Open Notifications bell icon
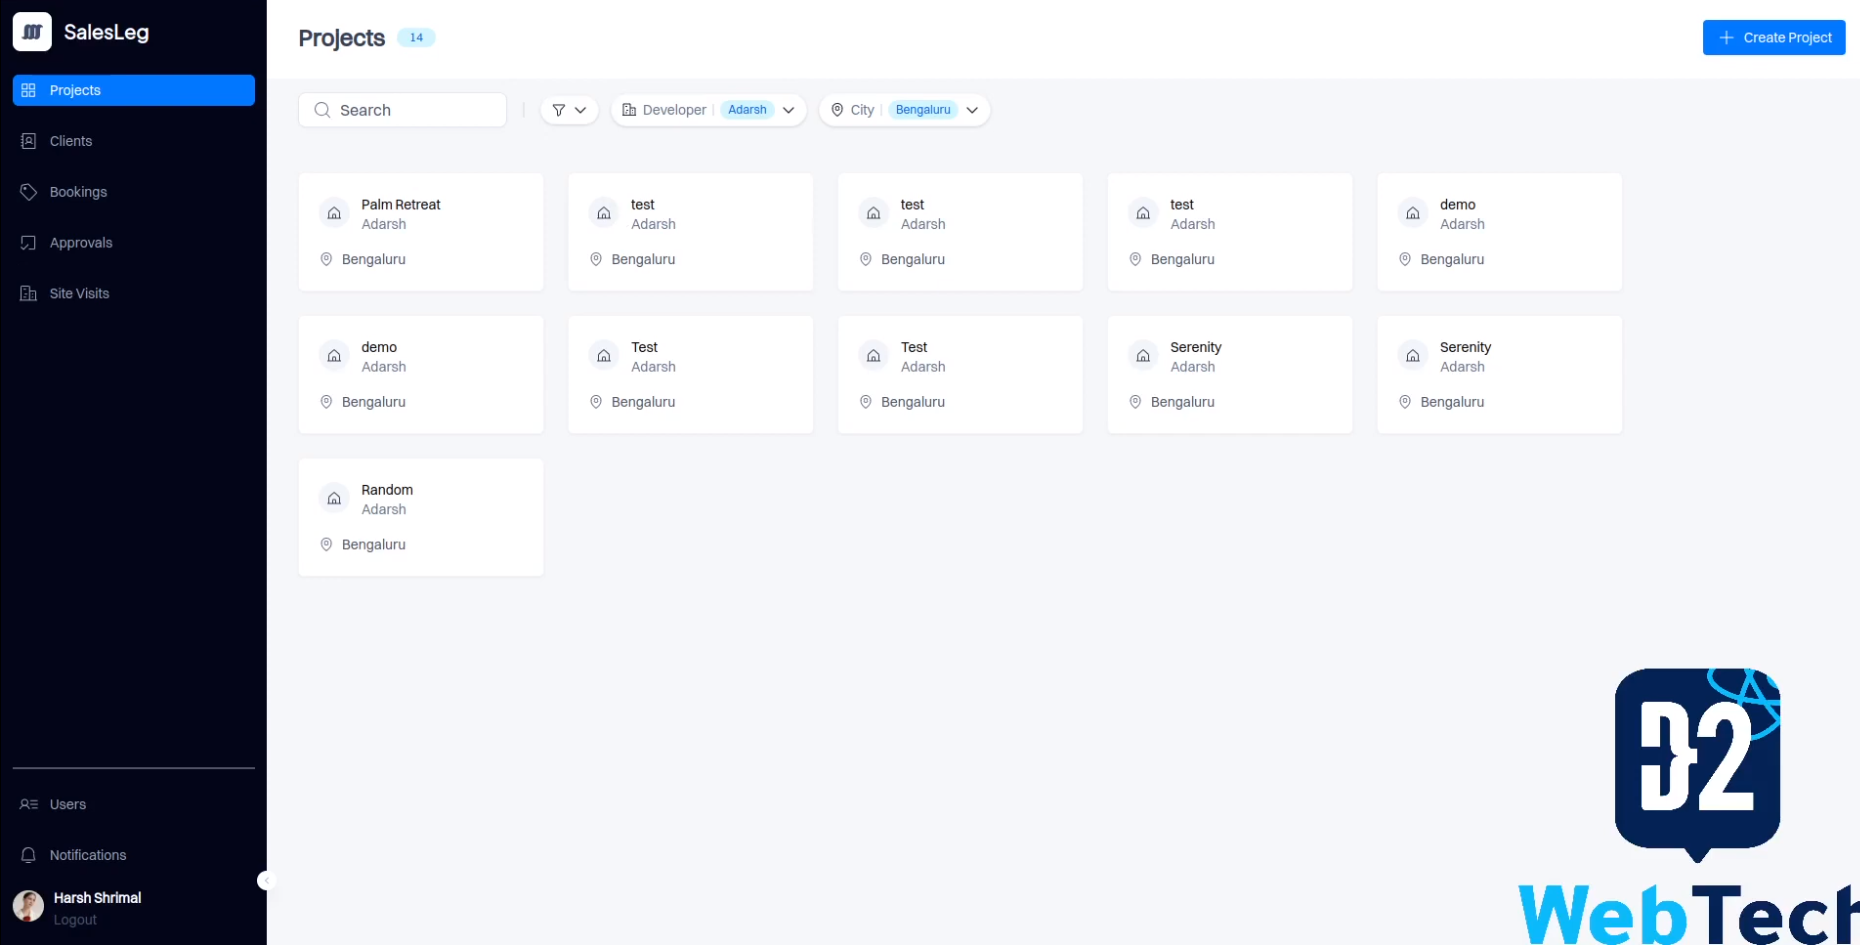Image resolution: width=1860 pixels, height=945 pixels. [29, 855]
